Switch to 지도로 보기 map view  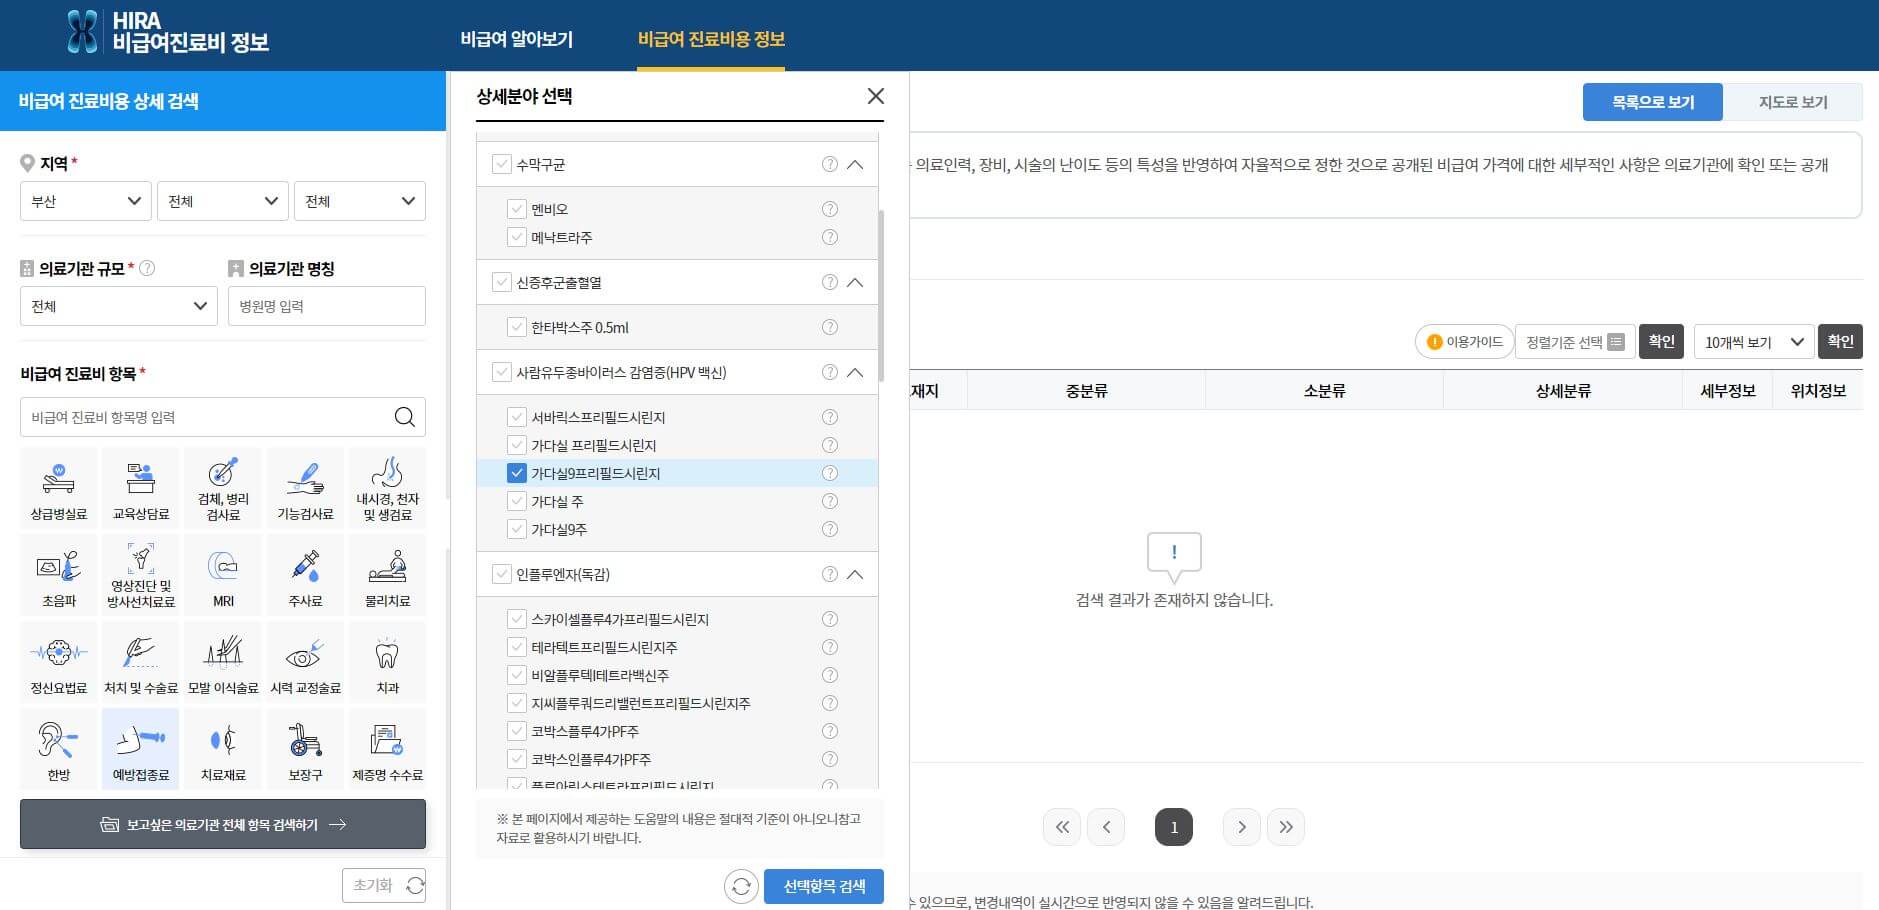click(x=1793, y=101)
